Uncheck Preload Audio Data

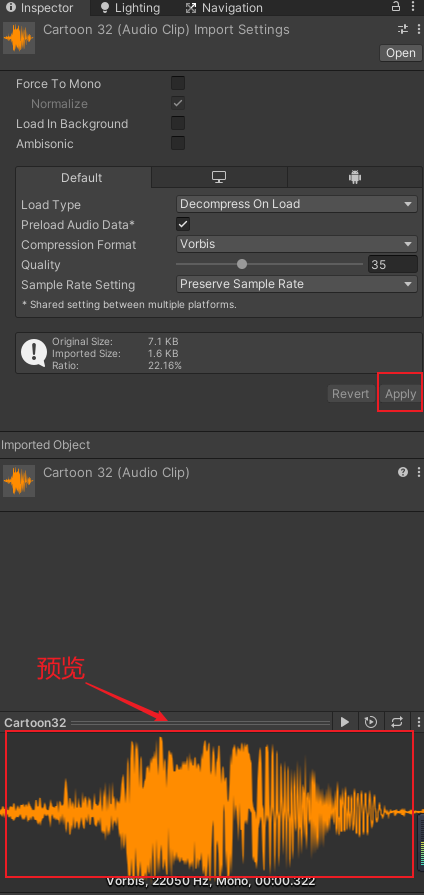pyautogui.click(x=183, y=224)
